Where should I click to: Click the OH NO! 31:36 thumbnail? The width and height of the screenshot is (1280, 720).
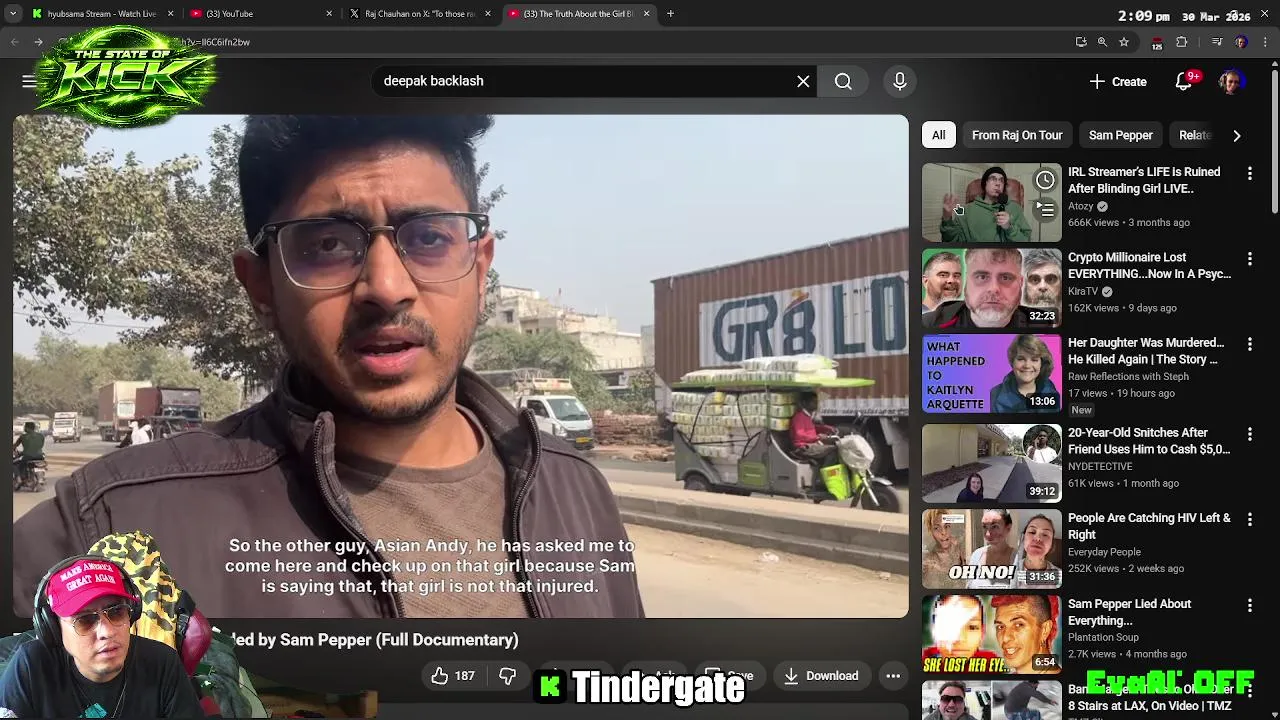click(x=991, y=549)
